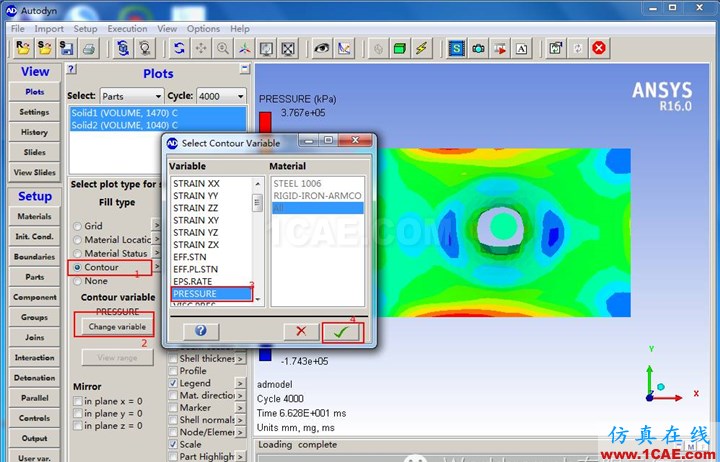Expand Legend options arrow button
Image resolution: width=720 pixels, height=462 pixels.
tap(240, 383)
